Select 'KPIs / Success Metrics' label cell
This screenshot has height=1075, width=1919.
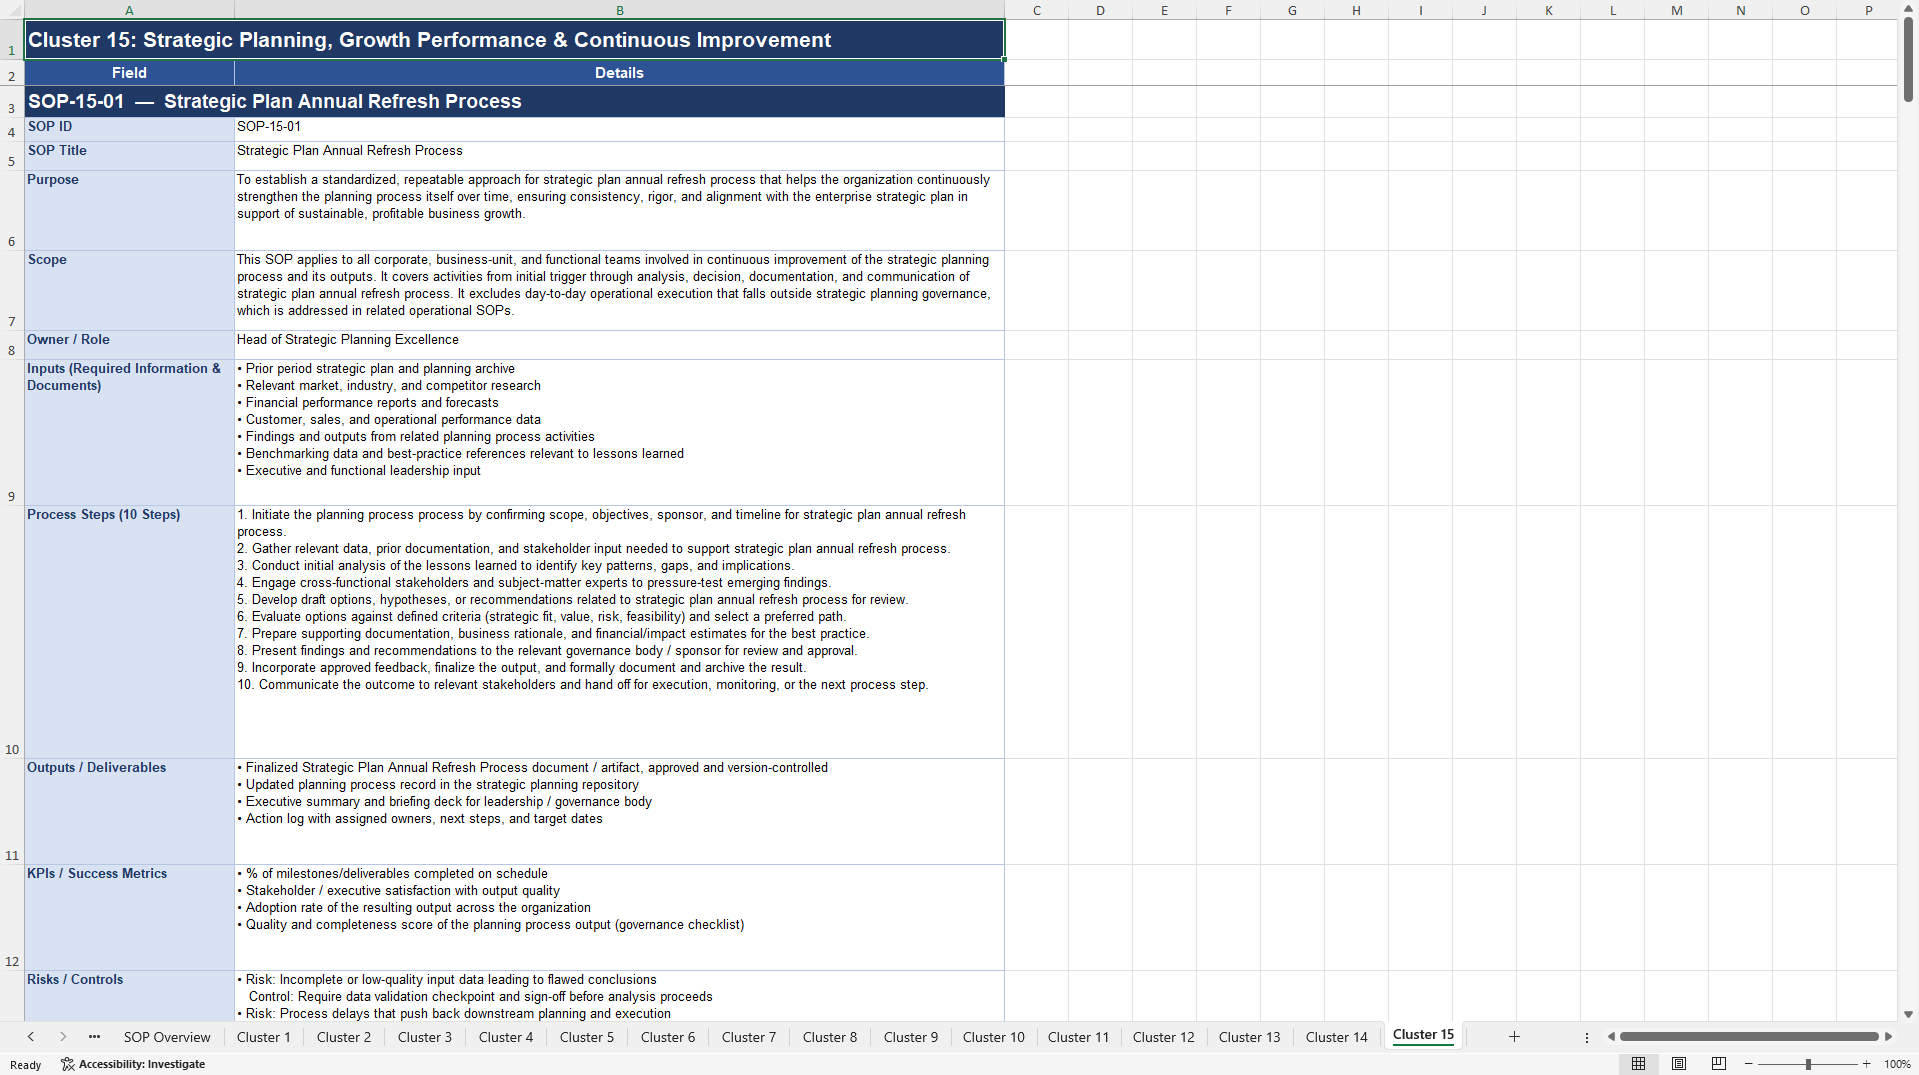129,917
